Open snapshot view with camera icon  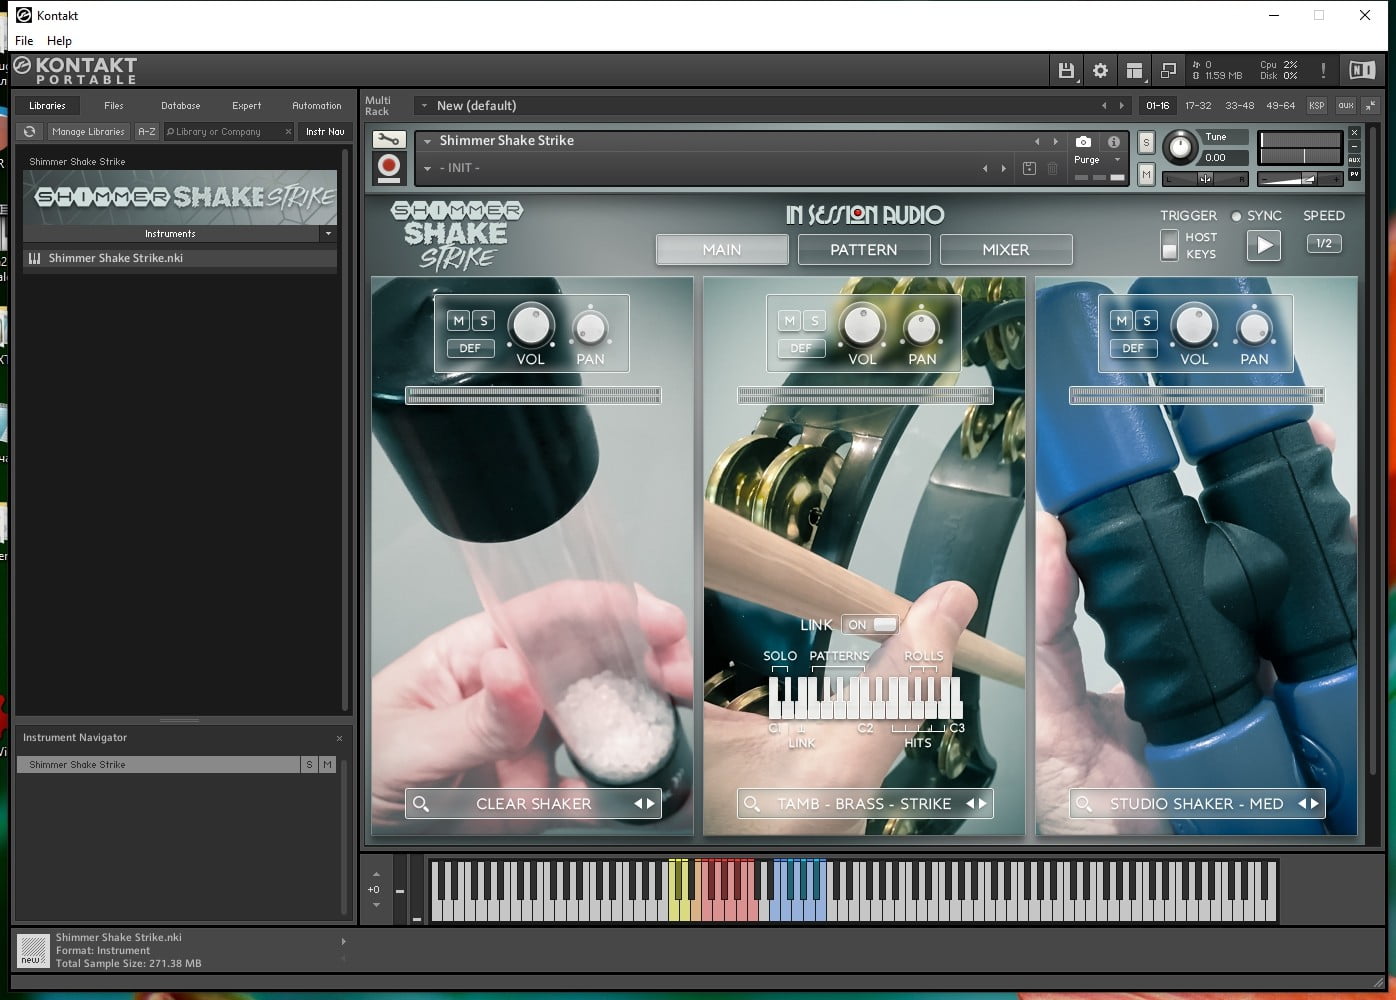click(1083, 142)
